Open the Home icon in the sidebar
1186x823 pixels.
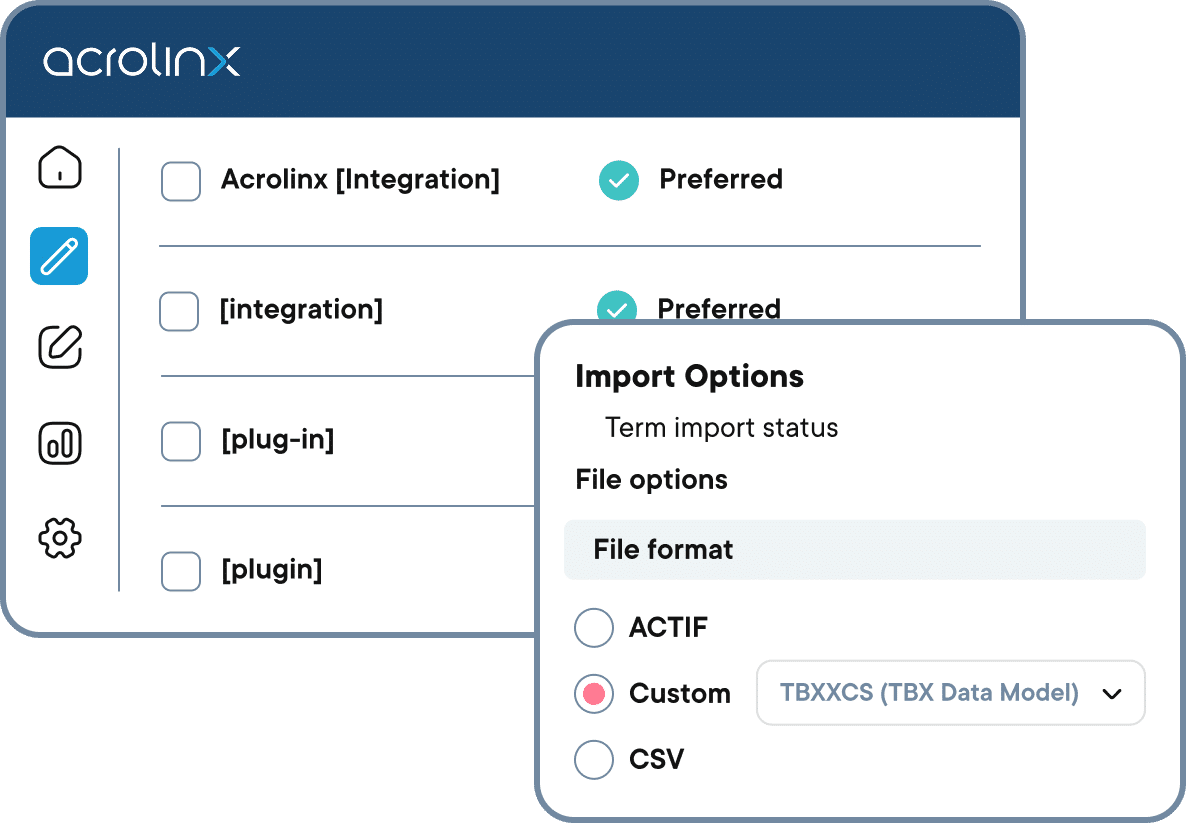pos(60,167)
